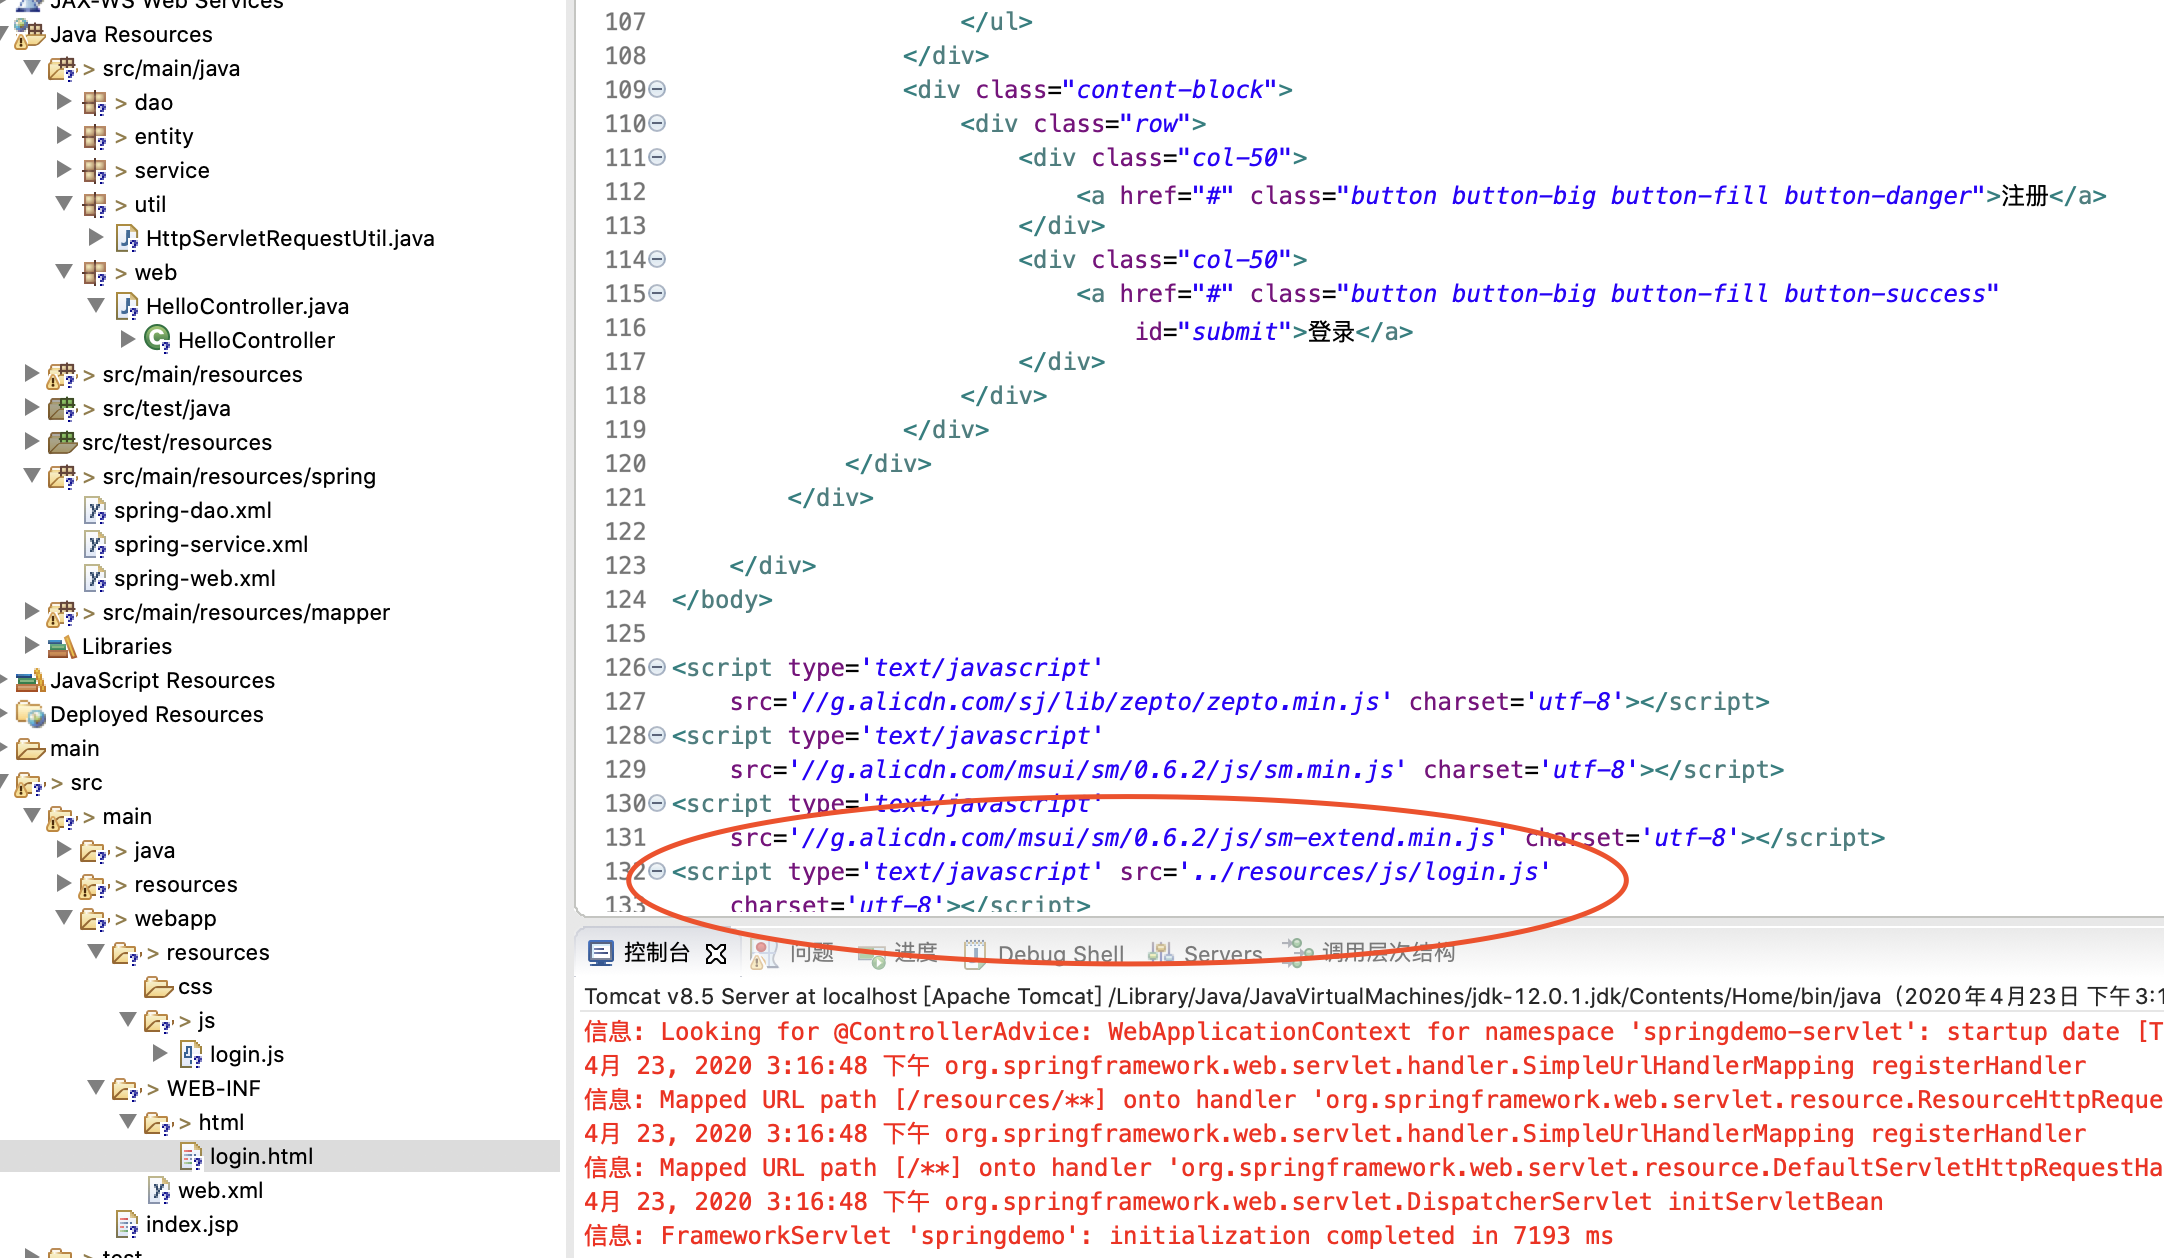Image resolution: width=2164 pixels, height=1258 pixels.
Task: Expand the Libraries node
Action: tap(32, 646)
